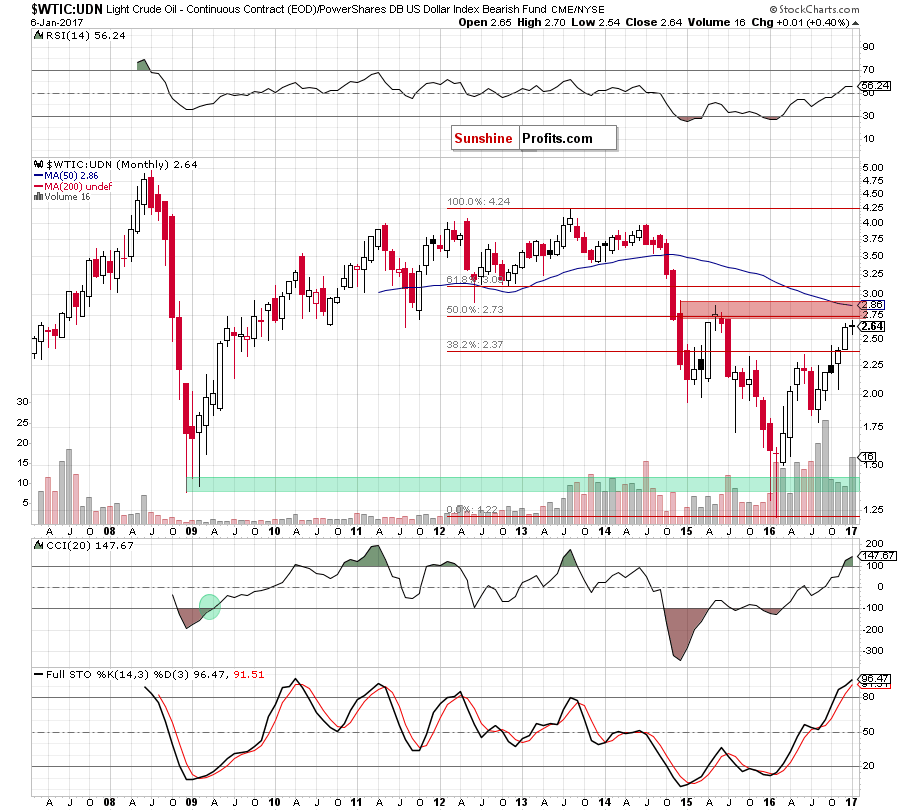Viewport: 900px width, 811px height.
Task: Click the 100.0%: 4.24 Fibonacci label
Action: 478,201
